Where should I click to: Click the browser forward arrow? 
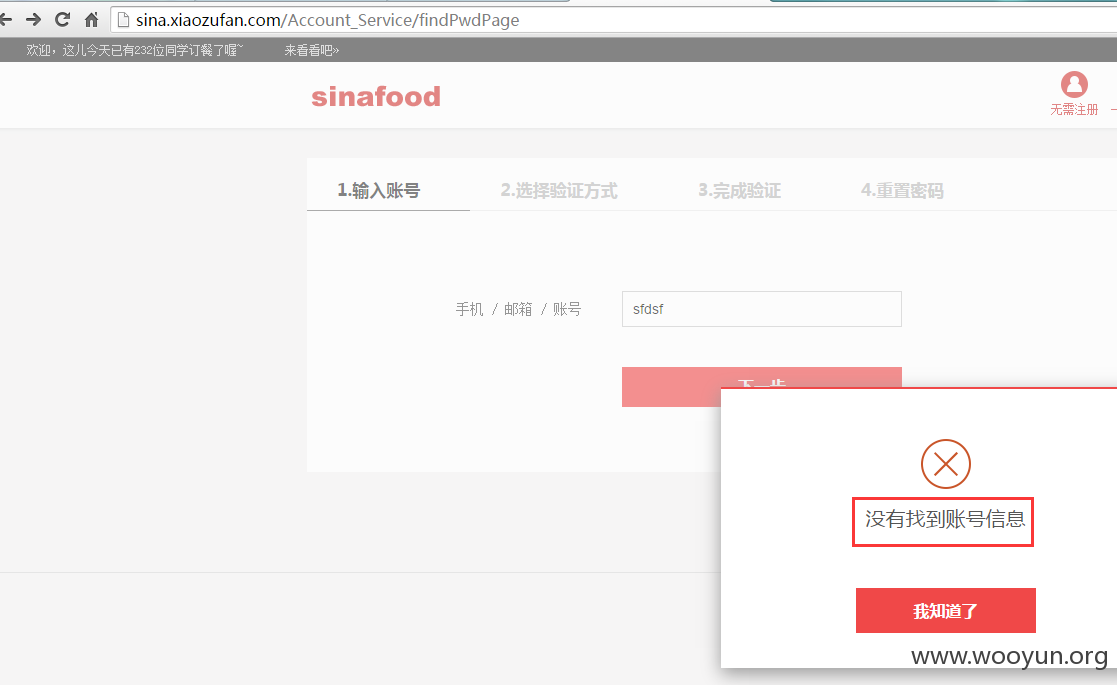[33, 19]
